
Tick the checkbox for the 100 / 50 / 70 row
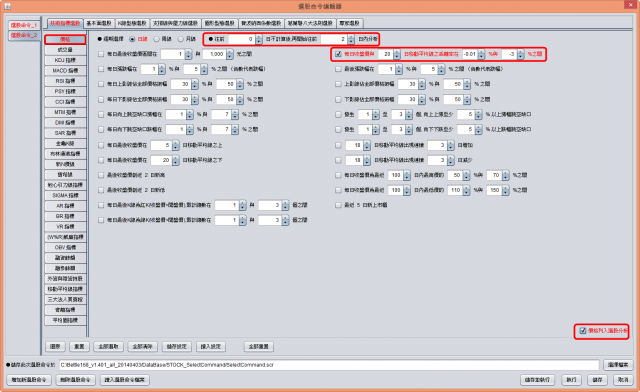click(x=338, y=175)
